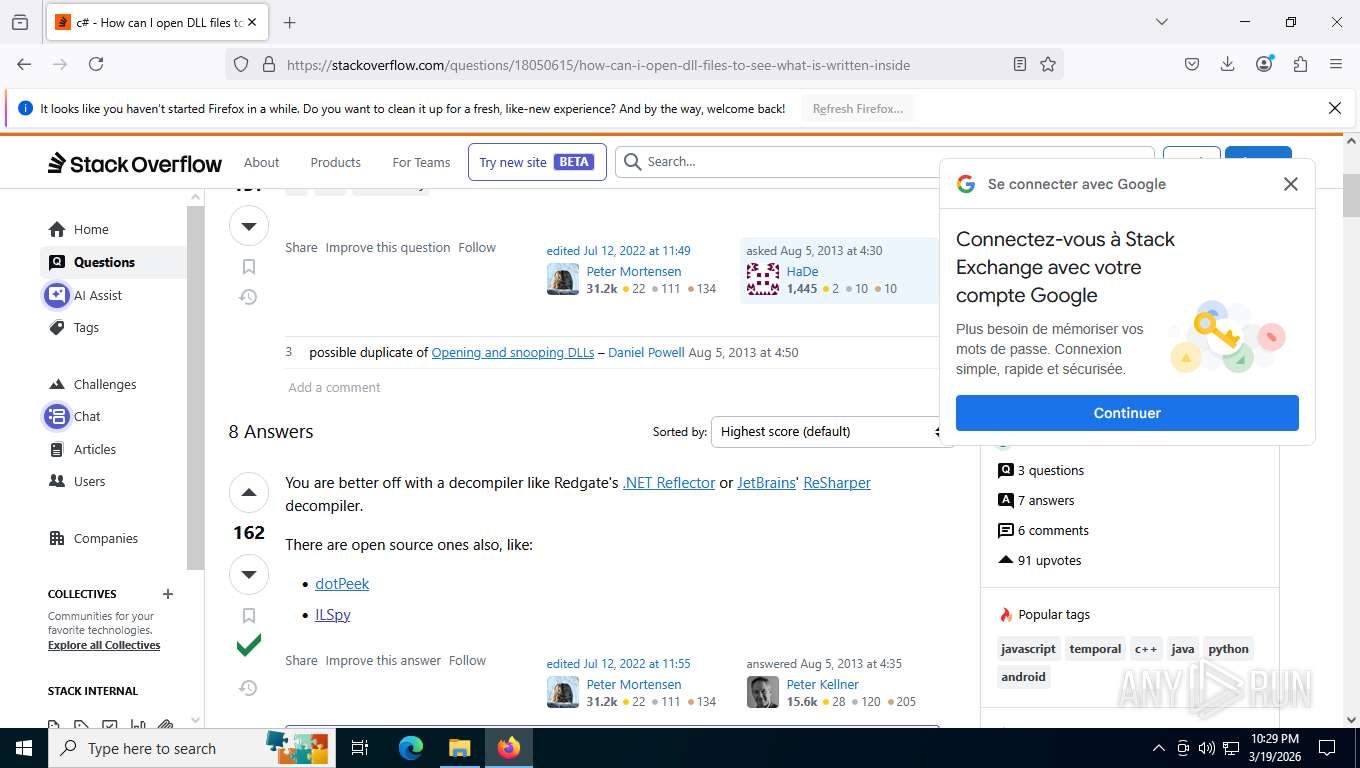
Task: Select the javascript popular tag
Action: pos(1028,649)
